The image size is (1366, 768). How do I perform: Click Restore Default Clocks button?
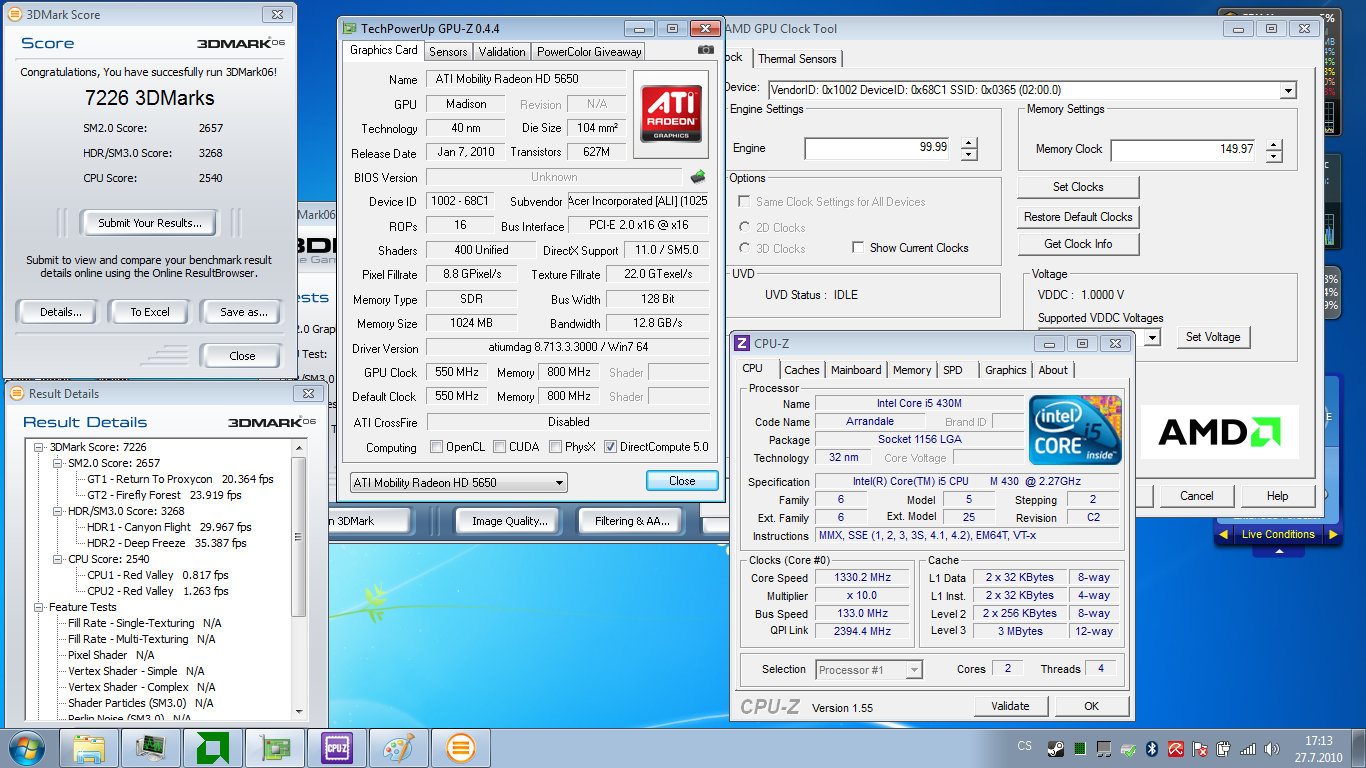(1078, 217)
